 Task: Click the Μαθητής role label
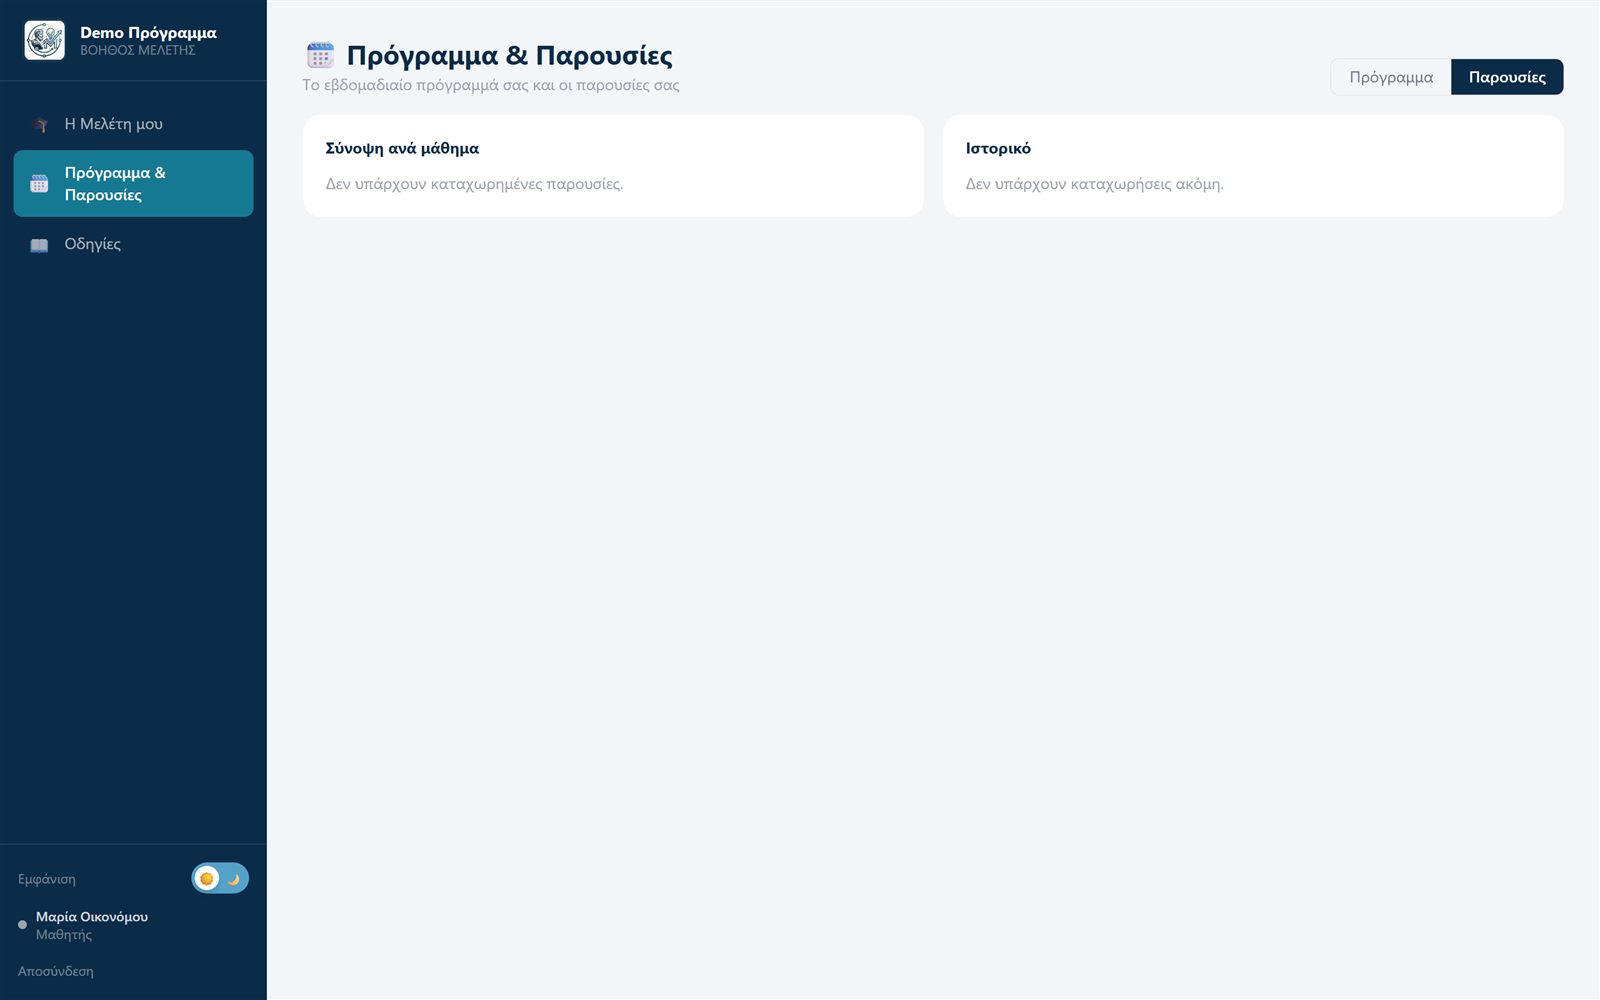[x=64, y=935]
